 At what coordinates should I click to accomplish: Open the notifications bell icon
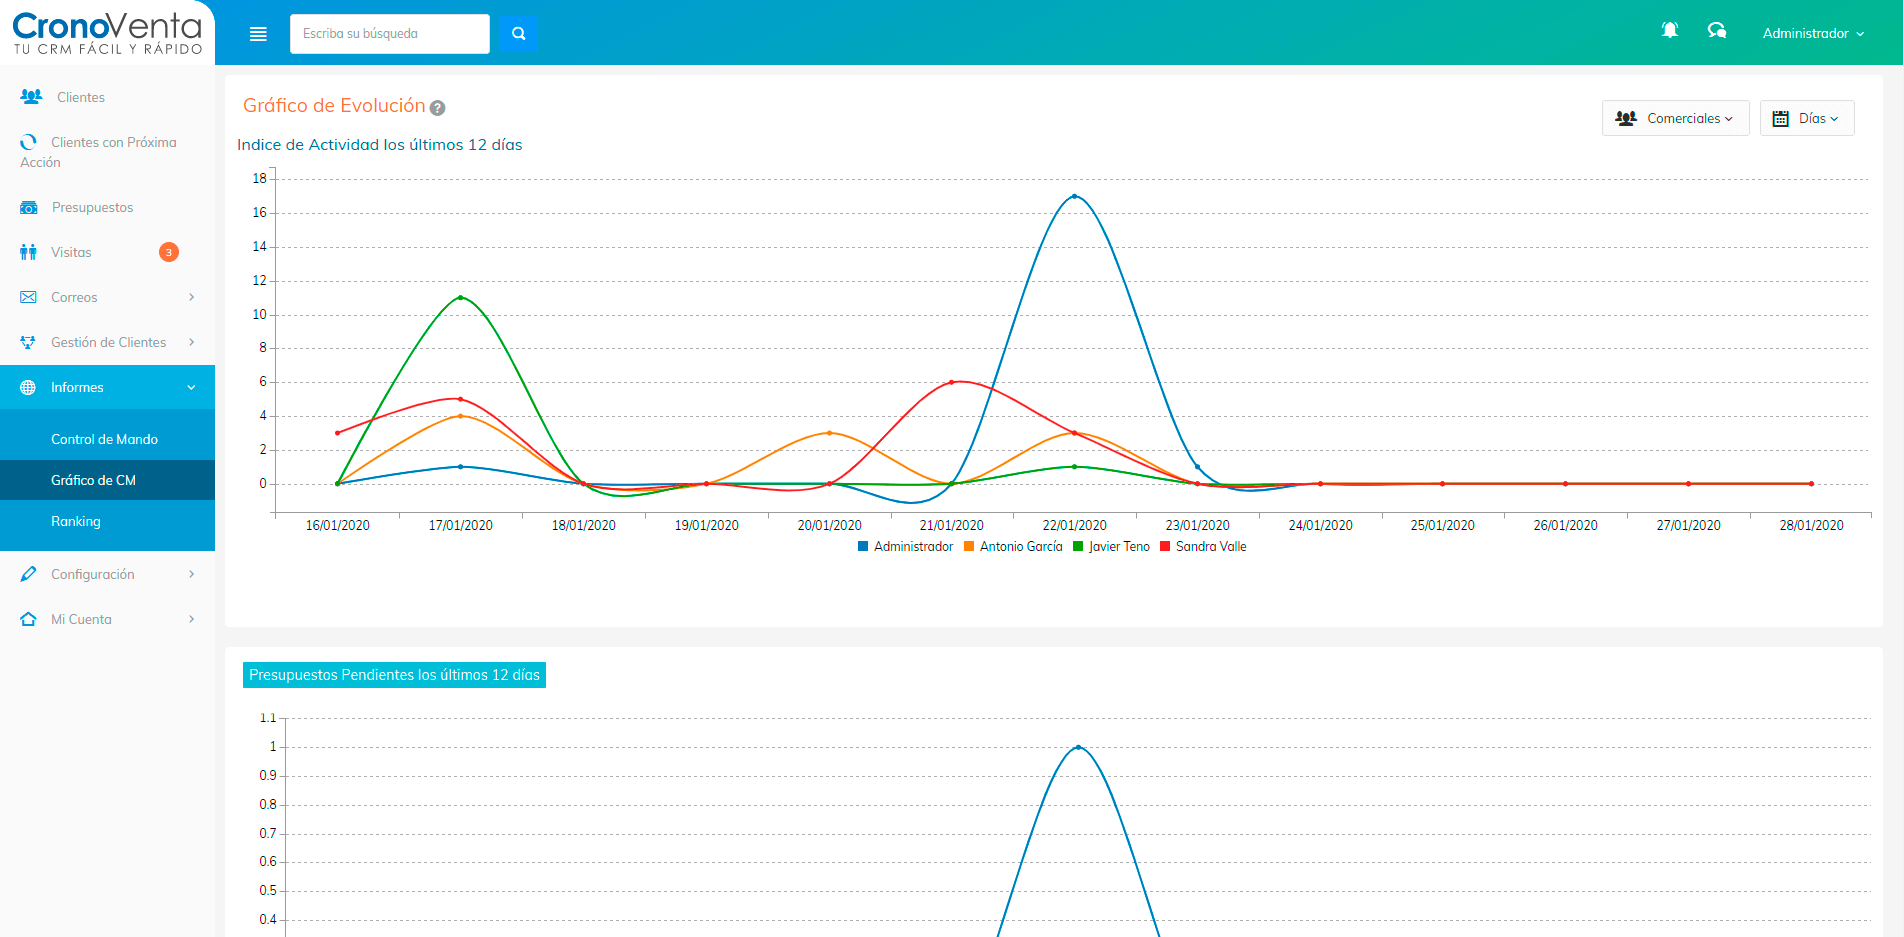click(1669, 30)
